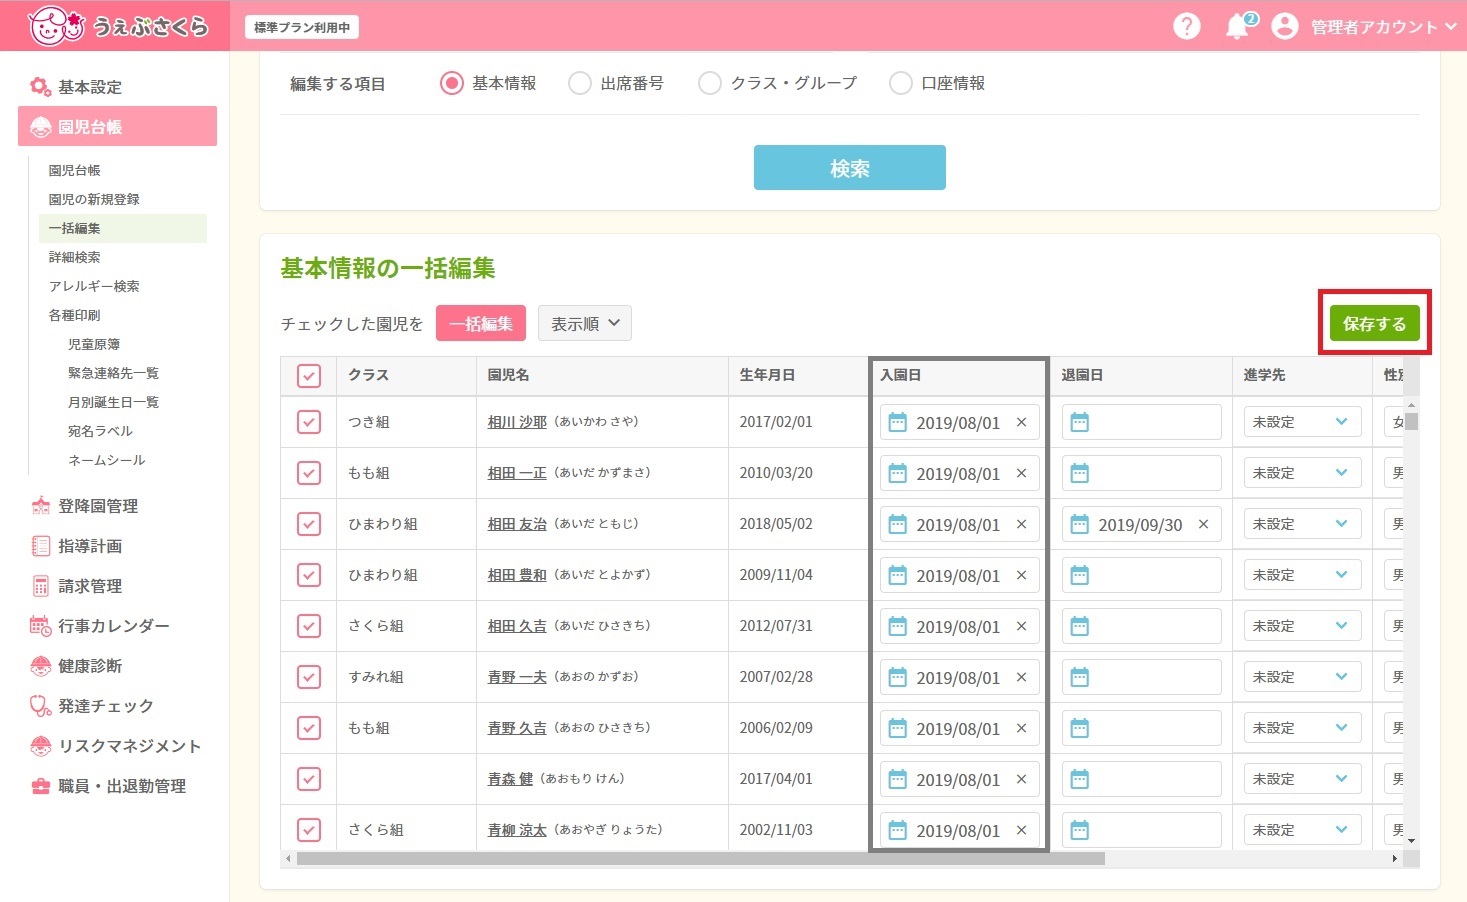
Task: Click the scrollbar right arrow
Action: (1395, 859)
